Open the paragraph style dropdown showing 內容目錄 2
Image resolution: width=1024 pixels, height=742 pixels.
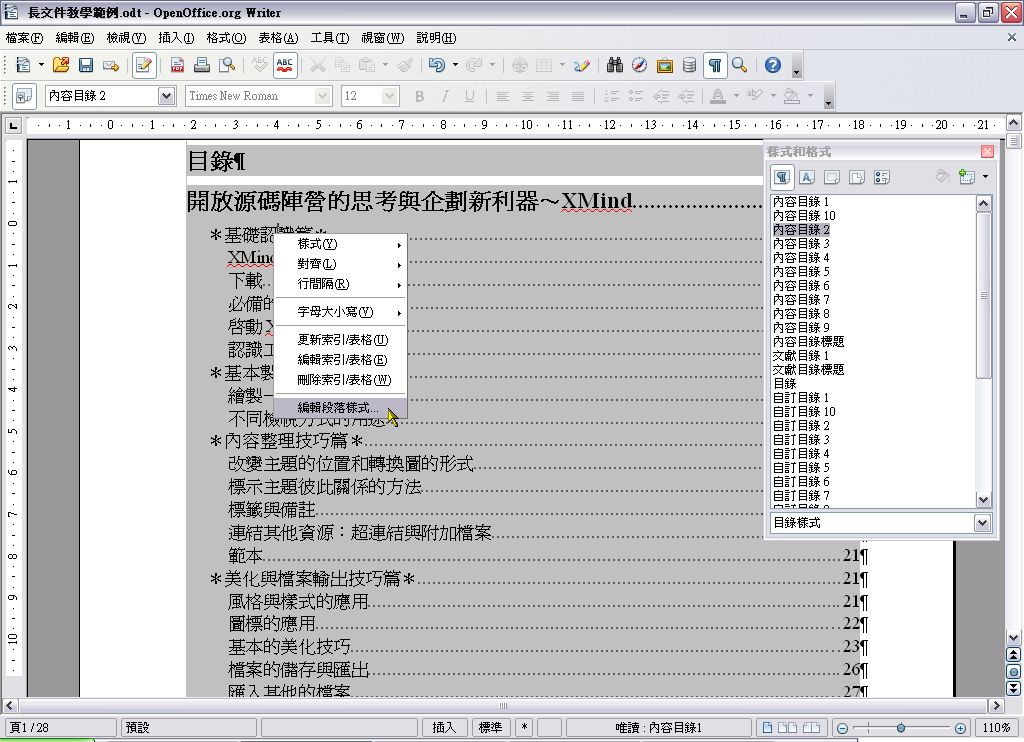167,96
